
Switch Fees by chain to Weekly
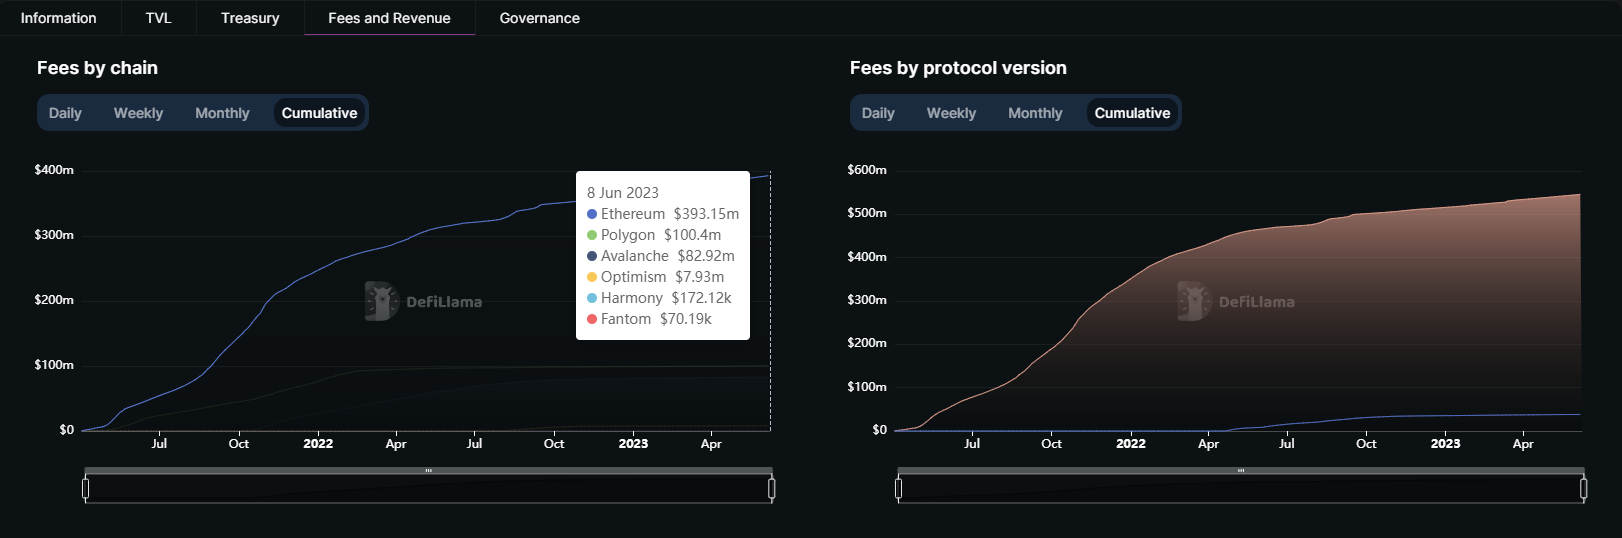point(138,113)
